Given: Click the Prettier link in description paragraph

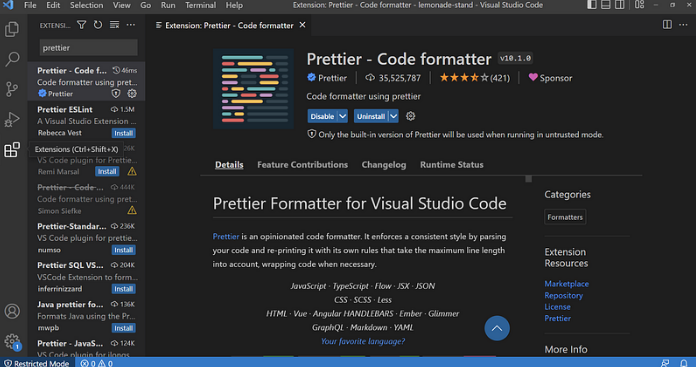Looking at the screenshot, I should point(226,236).
